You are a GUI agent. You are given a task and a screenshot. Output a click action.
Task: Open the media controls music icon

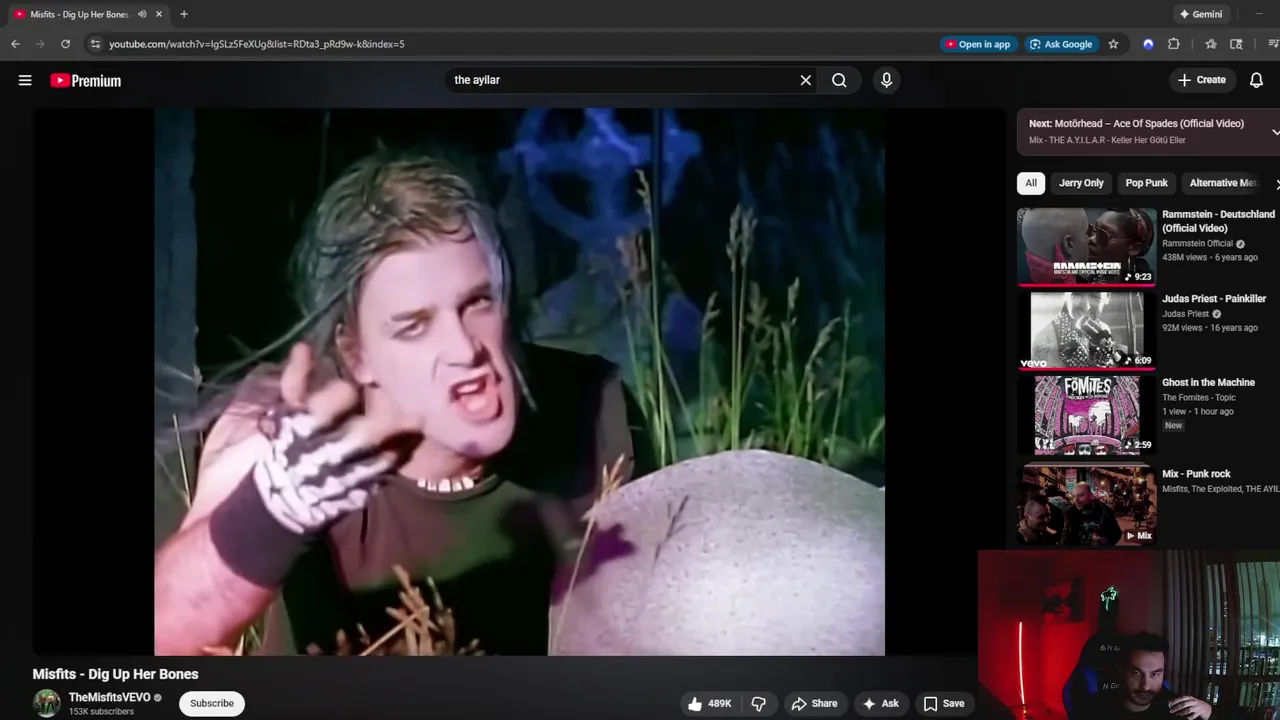1273,44
